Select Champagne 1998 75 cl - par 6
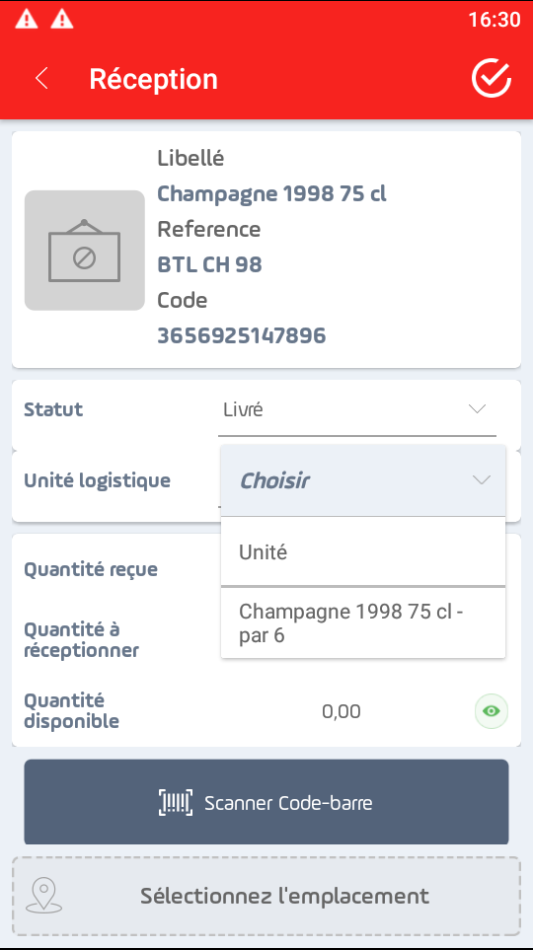 363,623
